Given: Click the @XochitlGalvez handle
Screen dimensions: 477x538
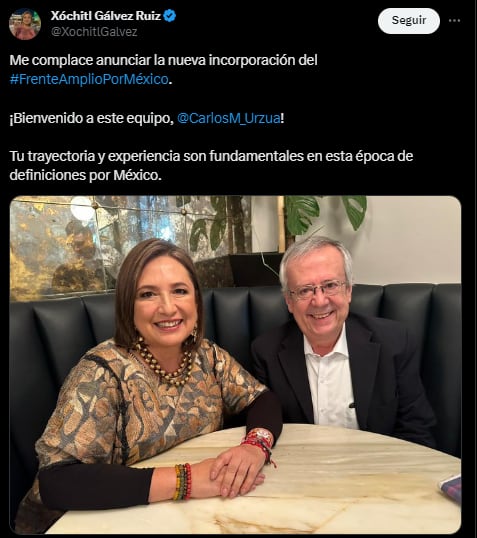Looking at the screenshot, I should (94, 32).
